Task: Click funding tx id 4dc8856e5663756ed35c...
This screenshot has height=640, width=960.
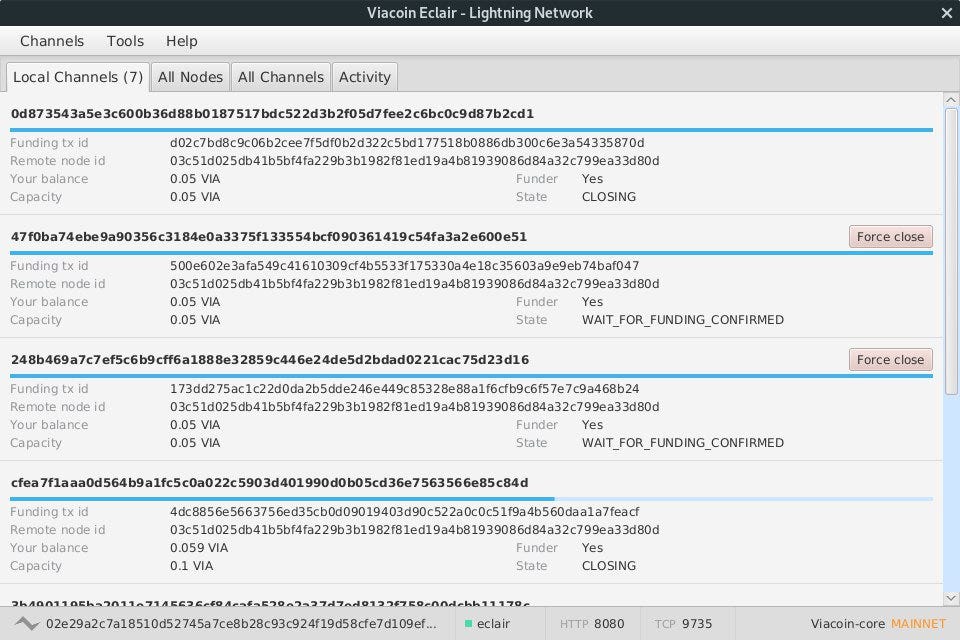Action: point(405,512)
